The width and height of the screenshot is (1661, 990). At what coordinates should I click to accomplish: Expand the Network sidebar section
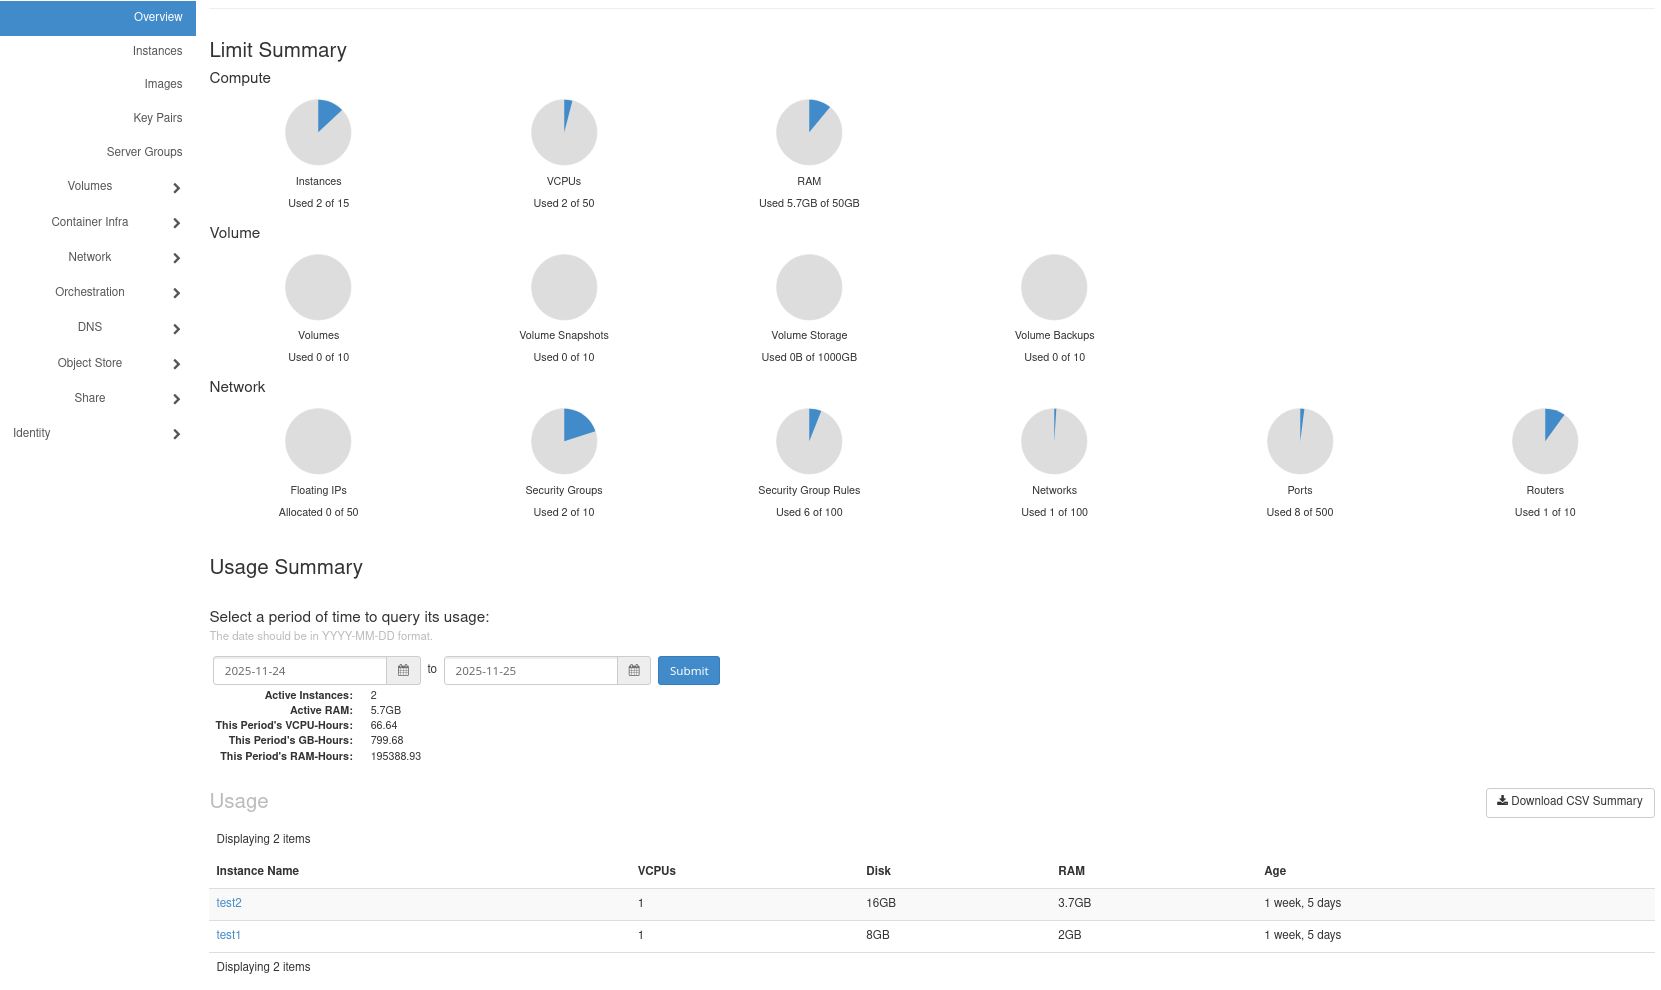(98, 258)
